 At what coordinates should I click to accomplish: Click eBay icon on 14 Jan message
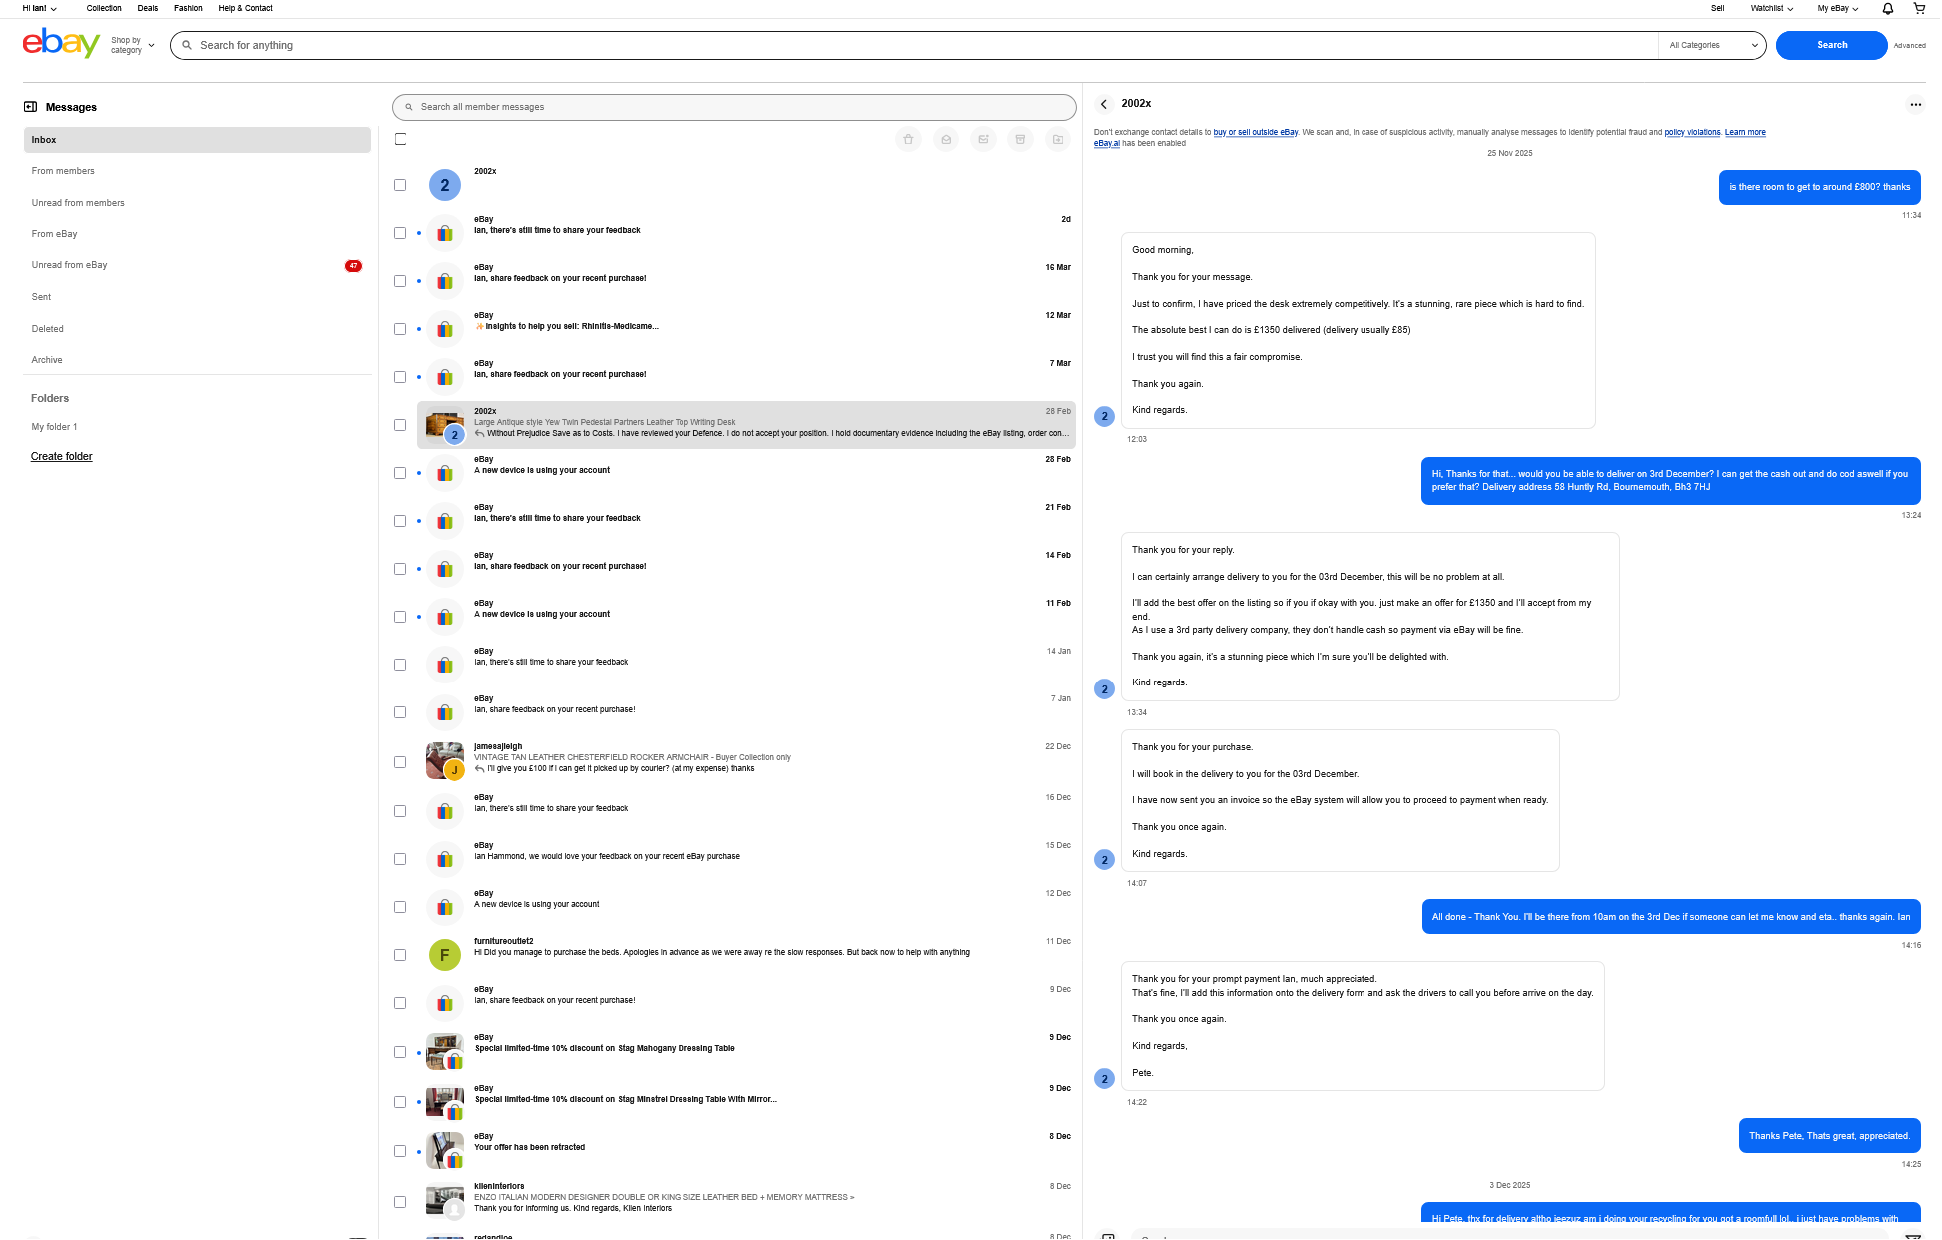click(445, 665)
